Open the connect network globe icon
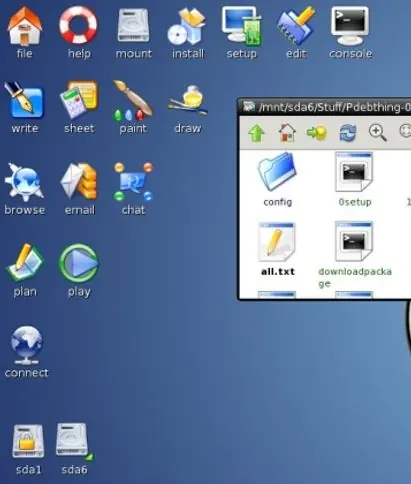The image size is (411, 484). coord(27,345)
